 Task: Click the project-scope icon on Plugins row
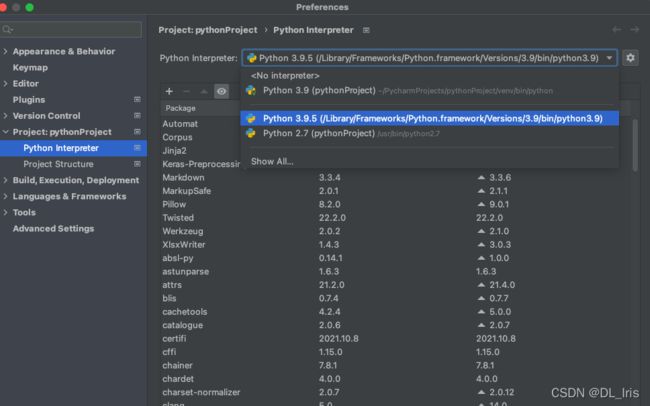coord(137,100)
